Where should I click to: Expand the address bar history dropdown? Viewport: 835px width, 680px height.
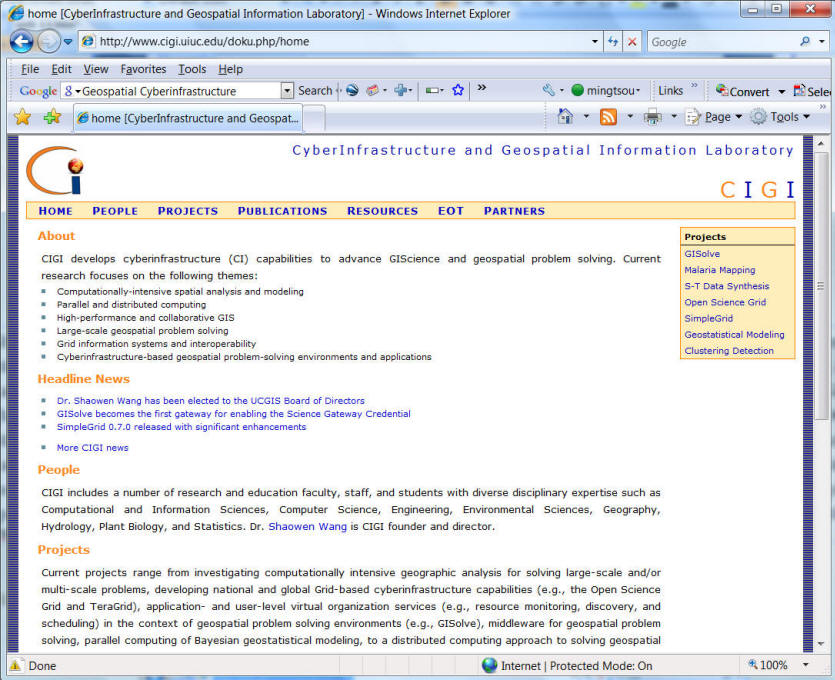[595, 42]
